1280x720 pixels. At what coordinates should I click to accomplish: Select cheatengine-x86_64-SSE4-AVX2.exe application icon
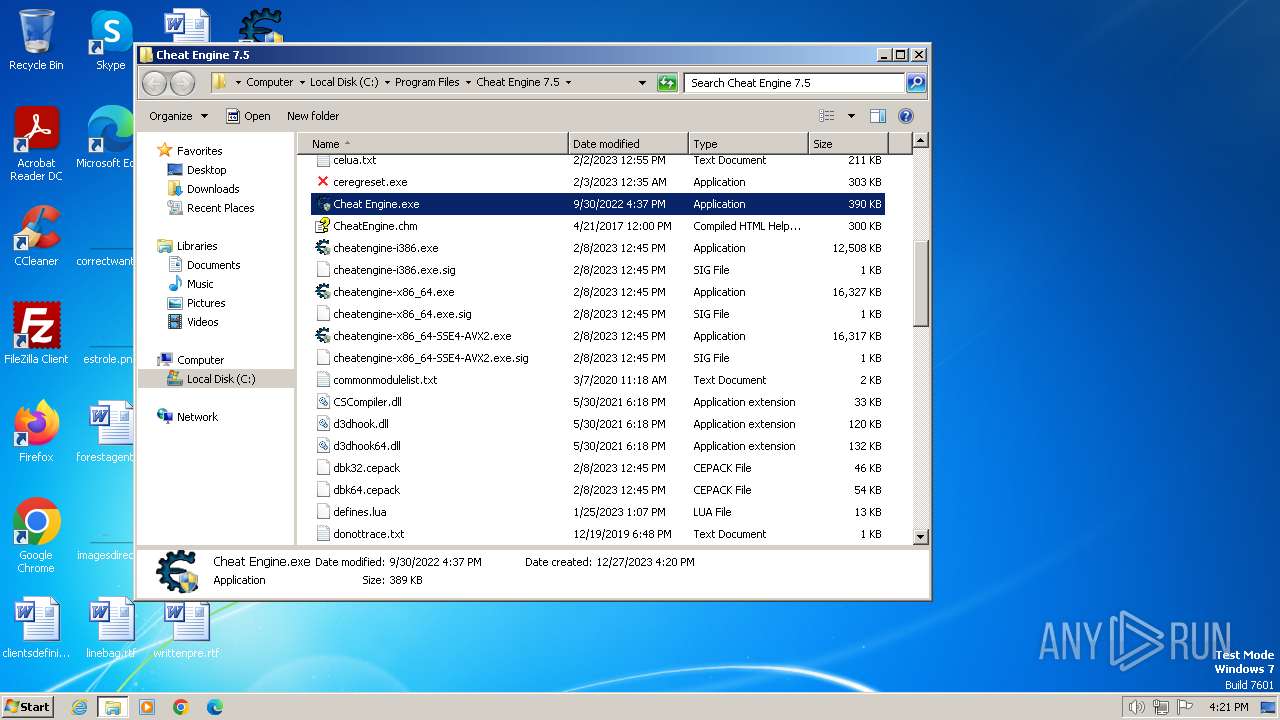pos(323,336)
